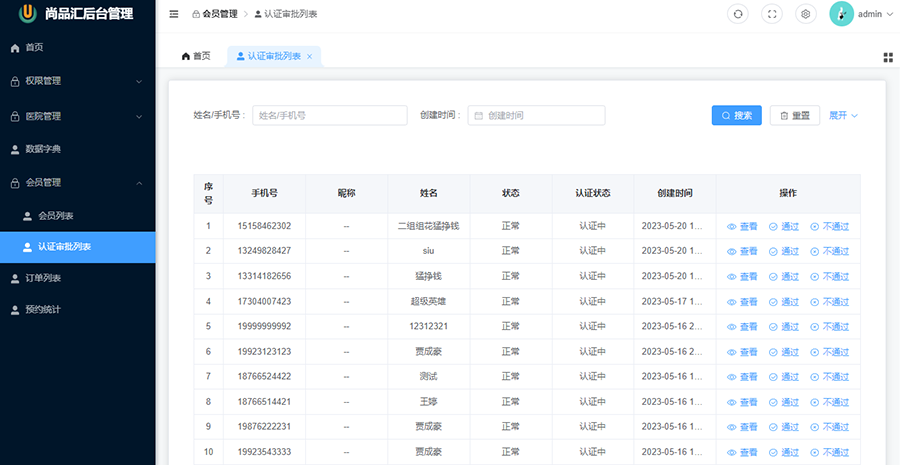This screenshot has height=465, width=900.
Task: Open admin user dropdown
Action: (x=874, y=14)
